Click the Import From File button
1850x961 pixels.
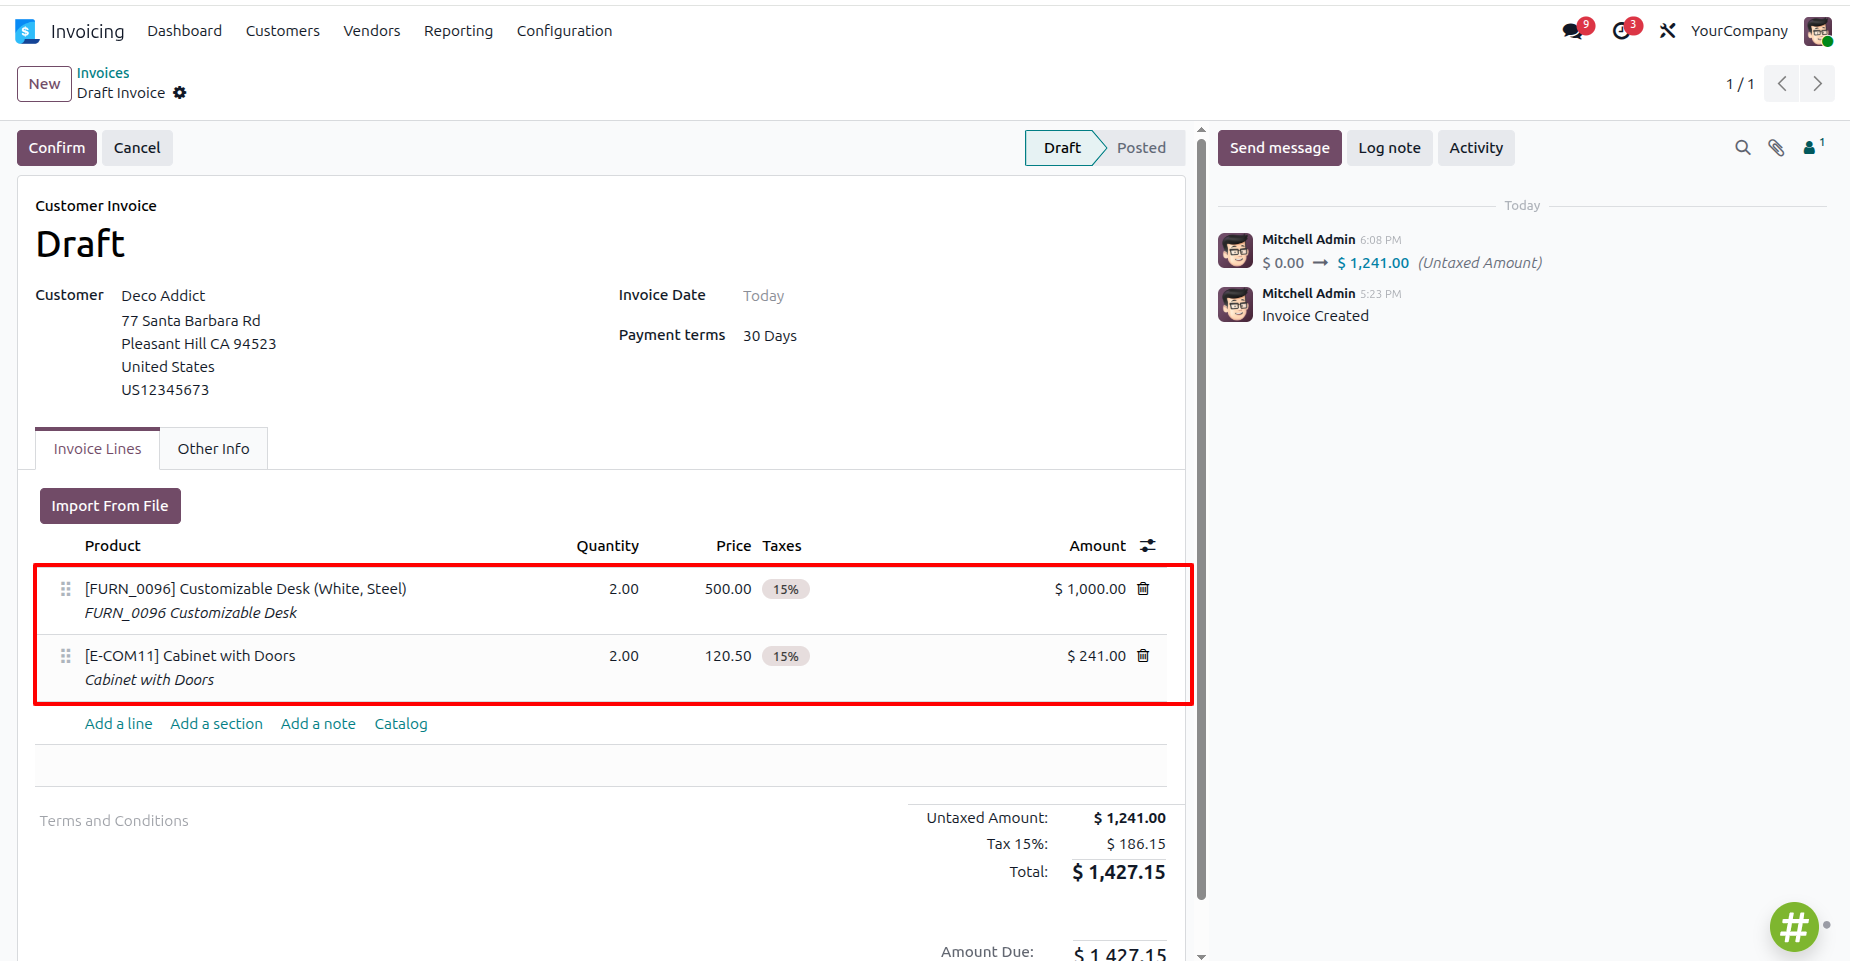(110, 506)
